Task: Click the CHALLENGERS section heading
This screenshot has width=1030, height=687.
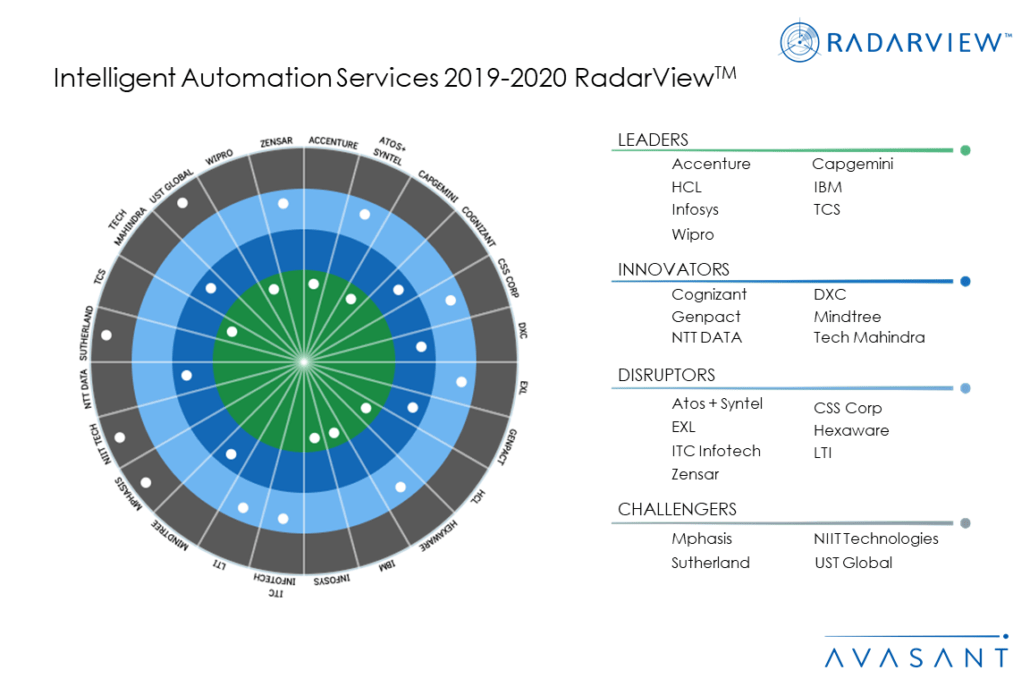Action: [677, 509]
